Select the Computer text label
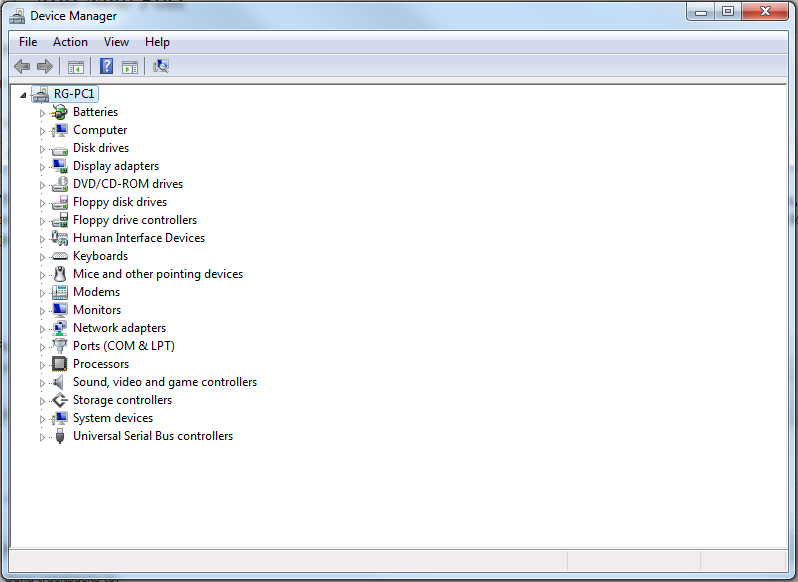 (100, 130)
